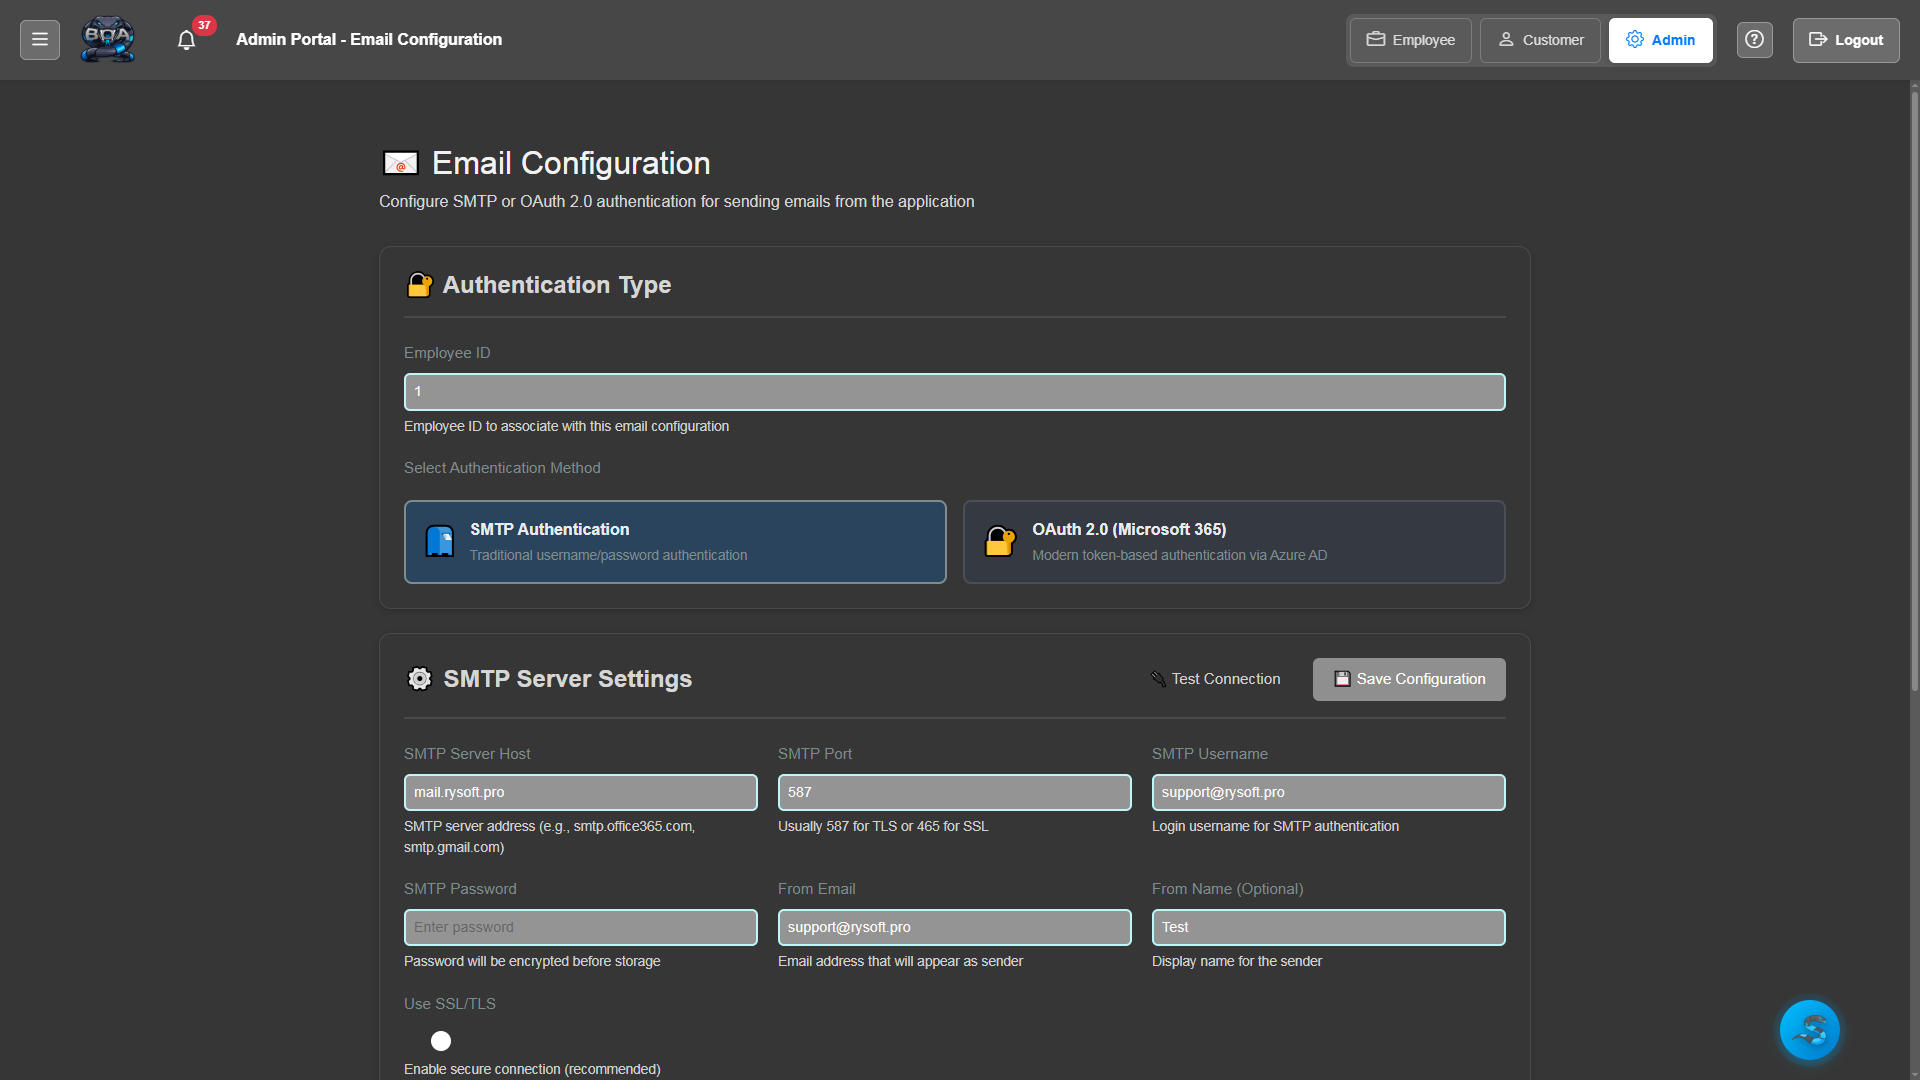Switch to the Customer portal
The image size is (1920, 1080).
(1539, 40)
